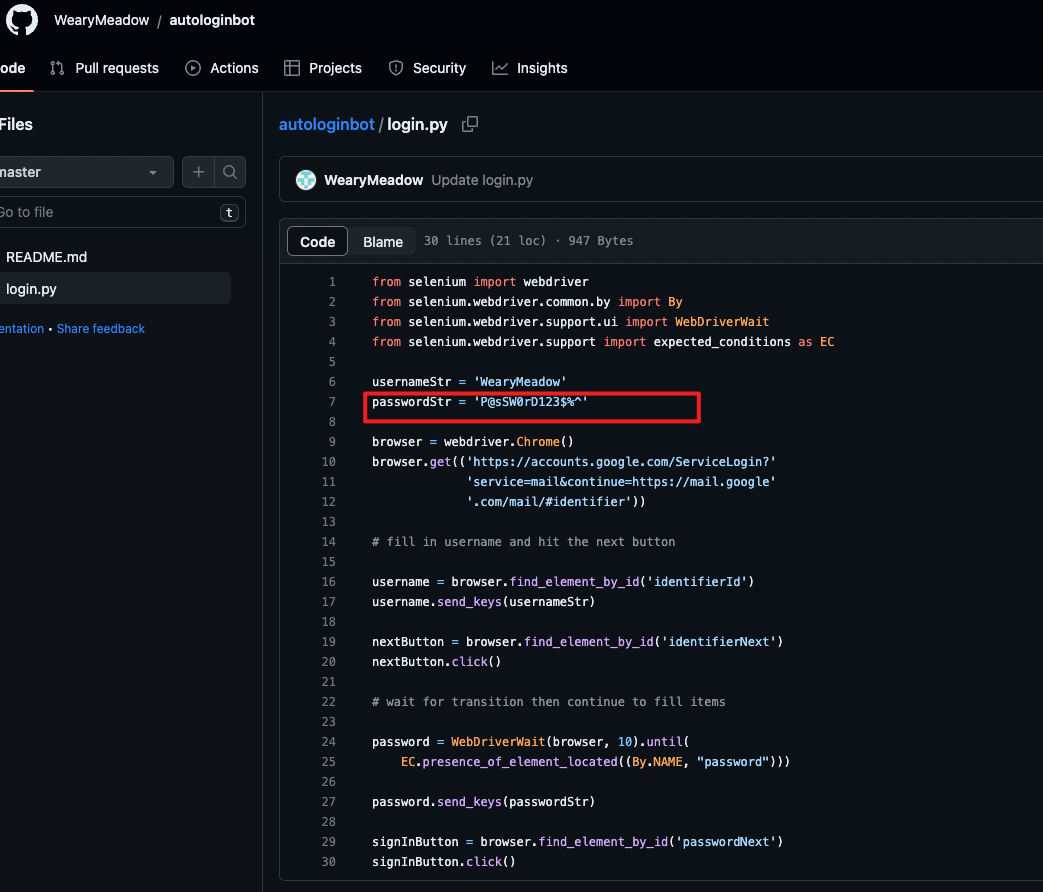
Task: Click the passwordStr assignment on line 7
Action: (480, 402)
